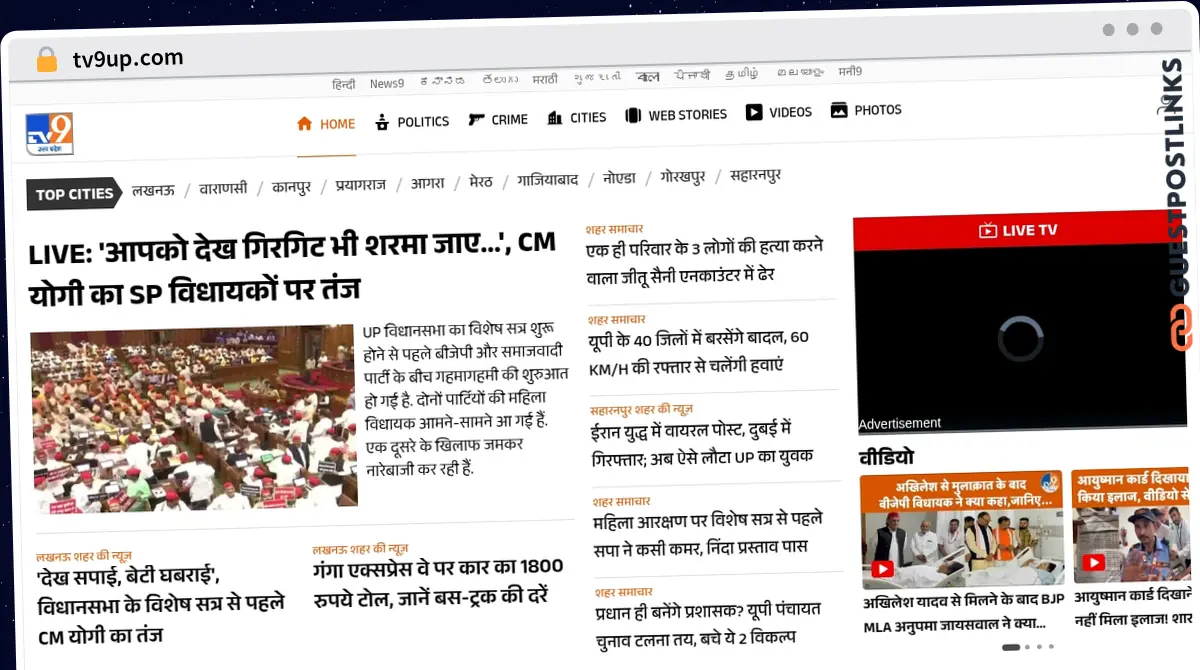The width and height of the screenshot is (1200, 670).
Task: Select लखनऊ from top cities
Action: [x=153, y=190]
